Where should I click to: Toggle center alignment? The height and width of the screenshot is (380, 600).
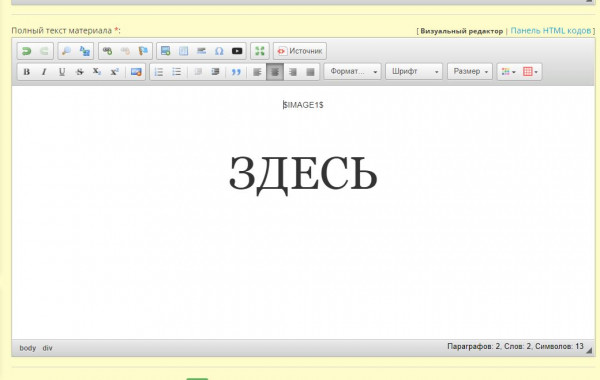tap(275, 72)
